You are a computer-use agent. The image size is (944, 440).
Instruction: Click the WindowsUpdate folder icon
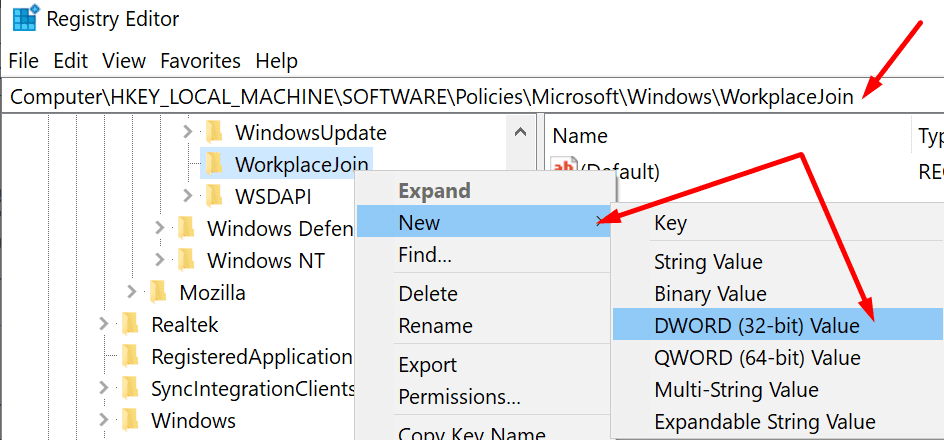coord(214,132)
